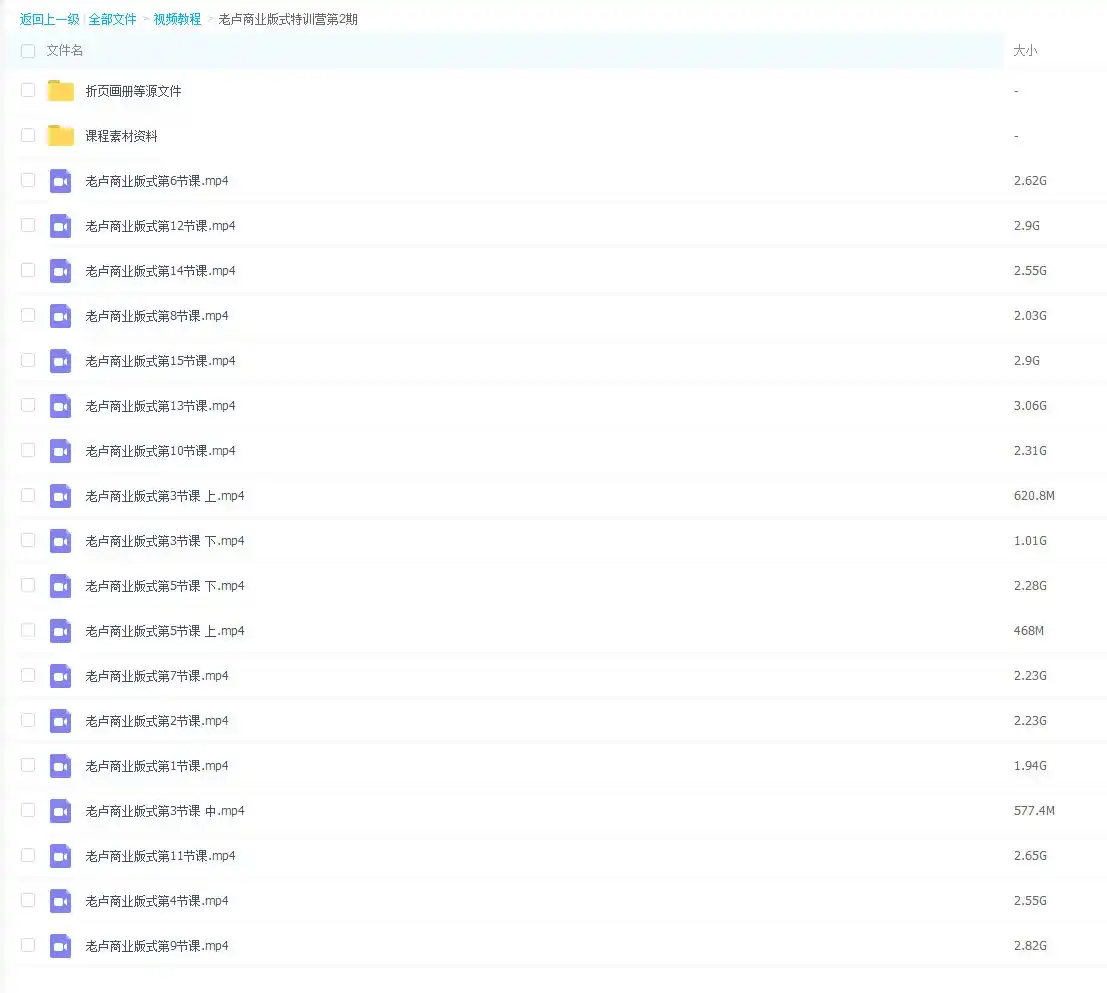1107x993 pixels.
Task: Toggle the select-all checkbox beside 文件名
Action: click(28, 51)
